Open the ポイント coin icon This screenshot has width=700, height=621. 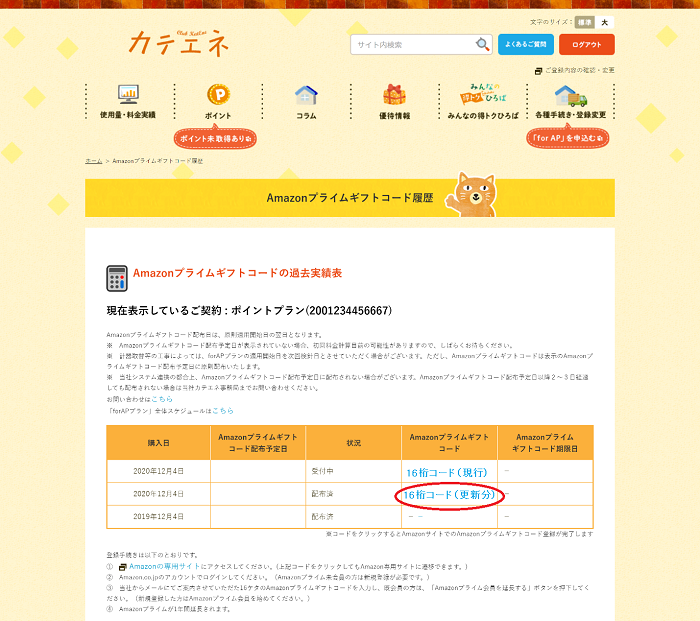(x=218, y=94)
